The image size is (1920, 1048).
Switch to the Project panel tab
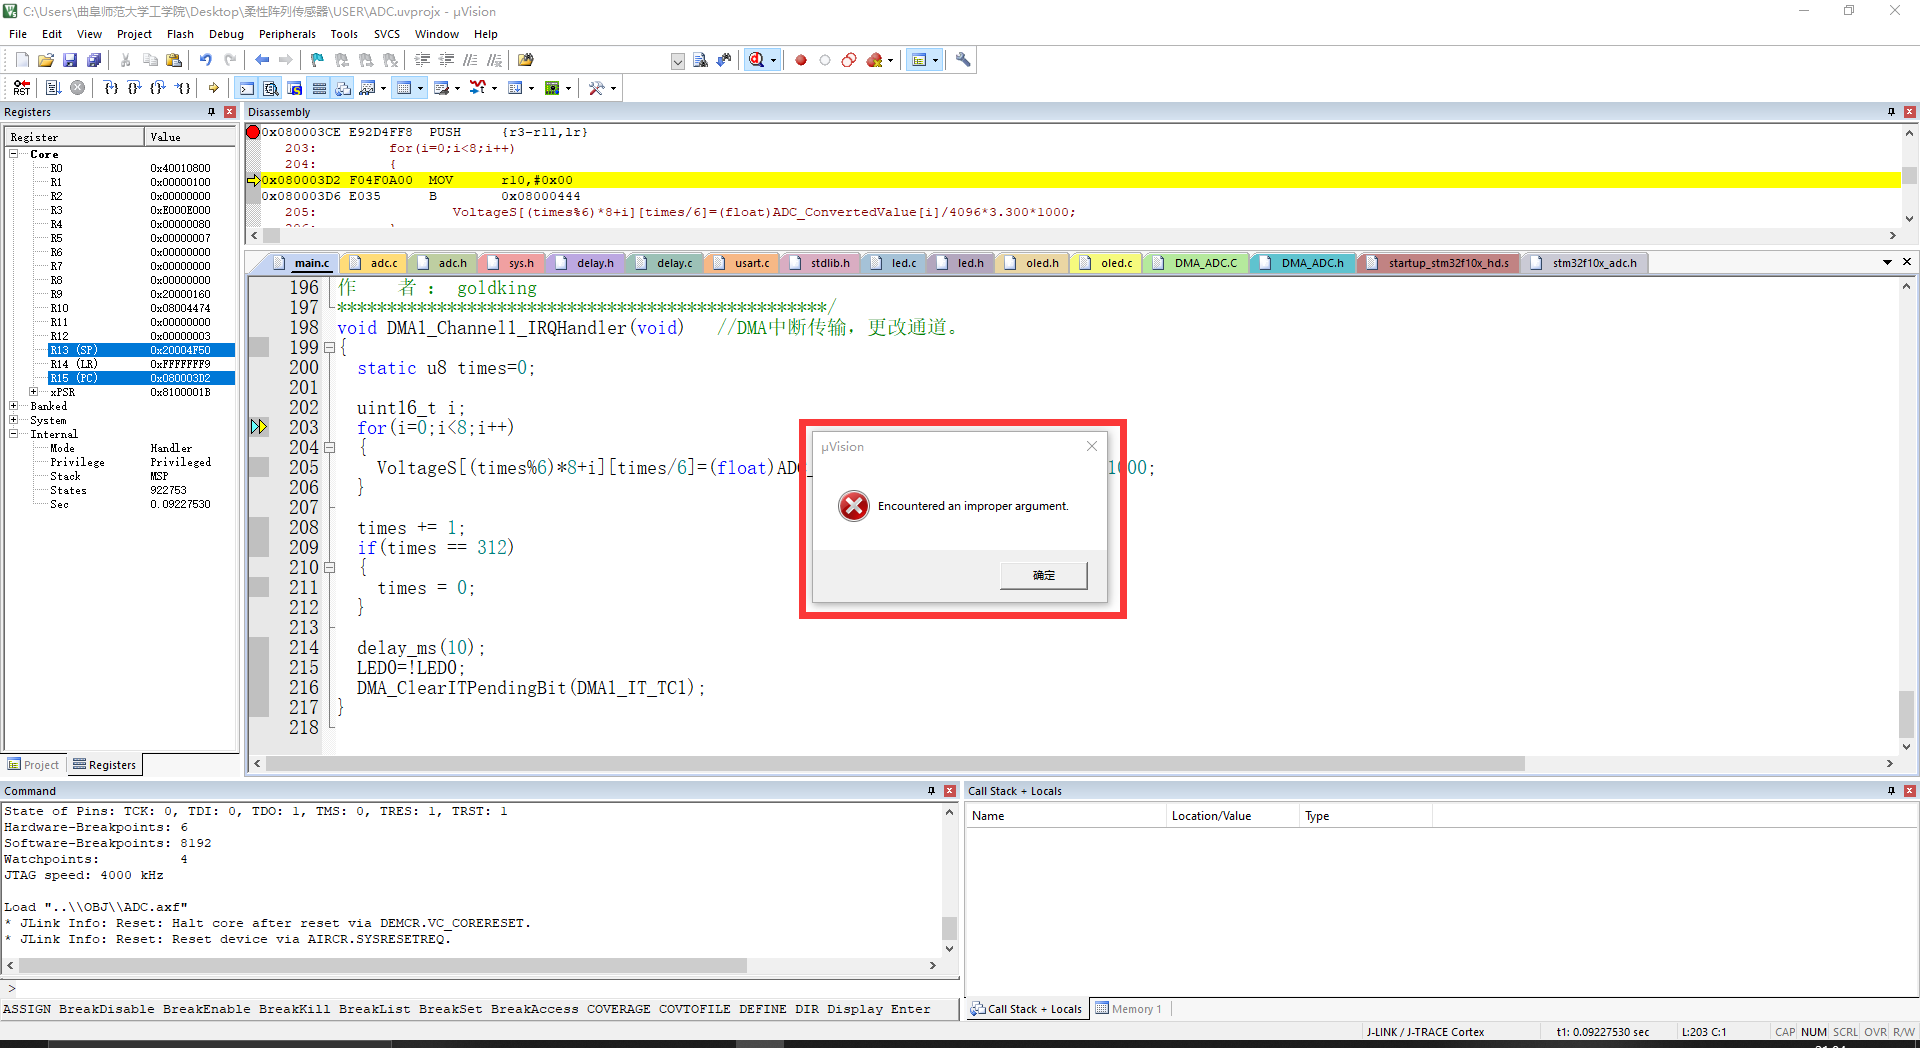34,765
